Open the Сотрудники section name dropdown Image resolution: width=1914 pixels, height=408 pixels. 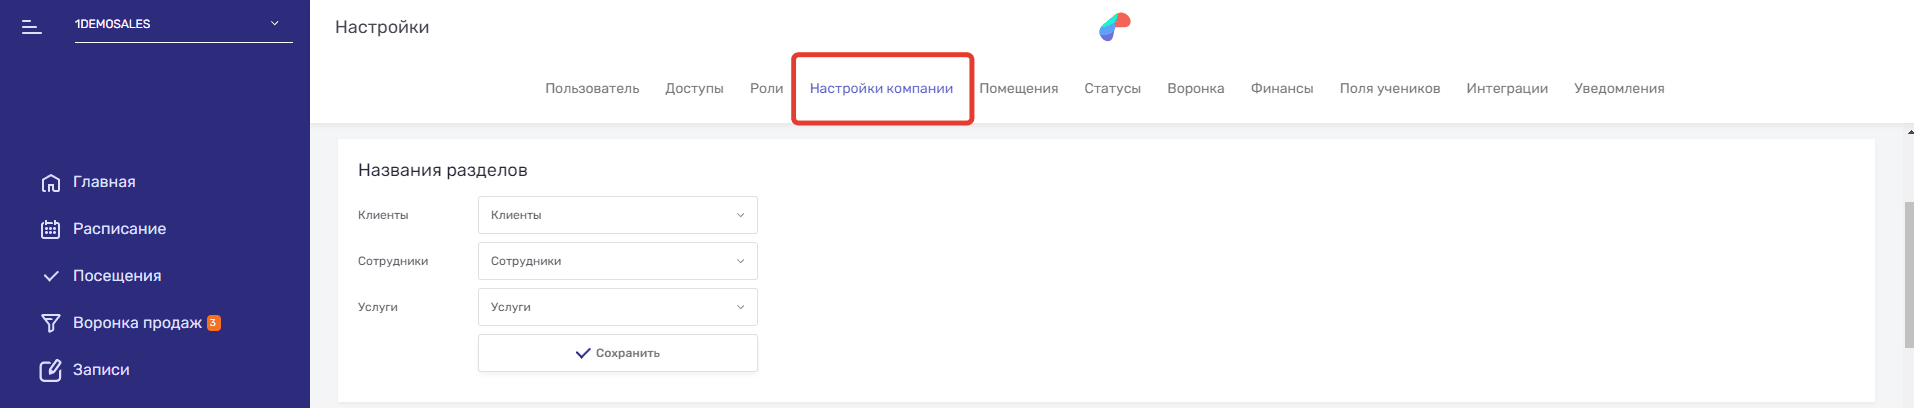pyautogui.click(x=617, y=261)
